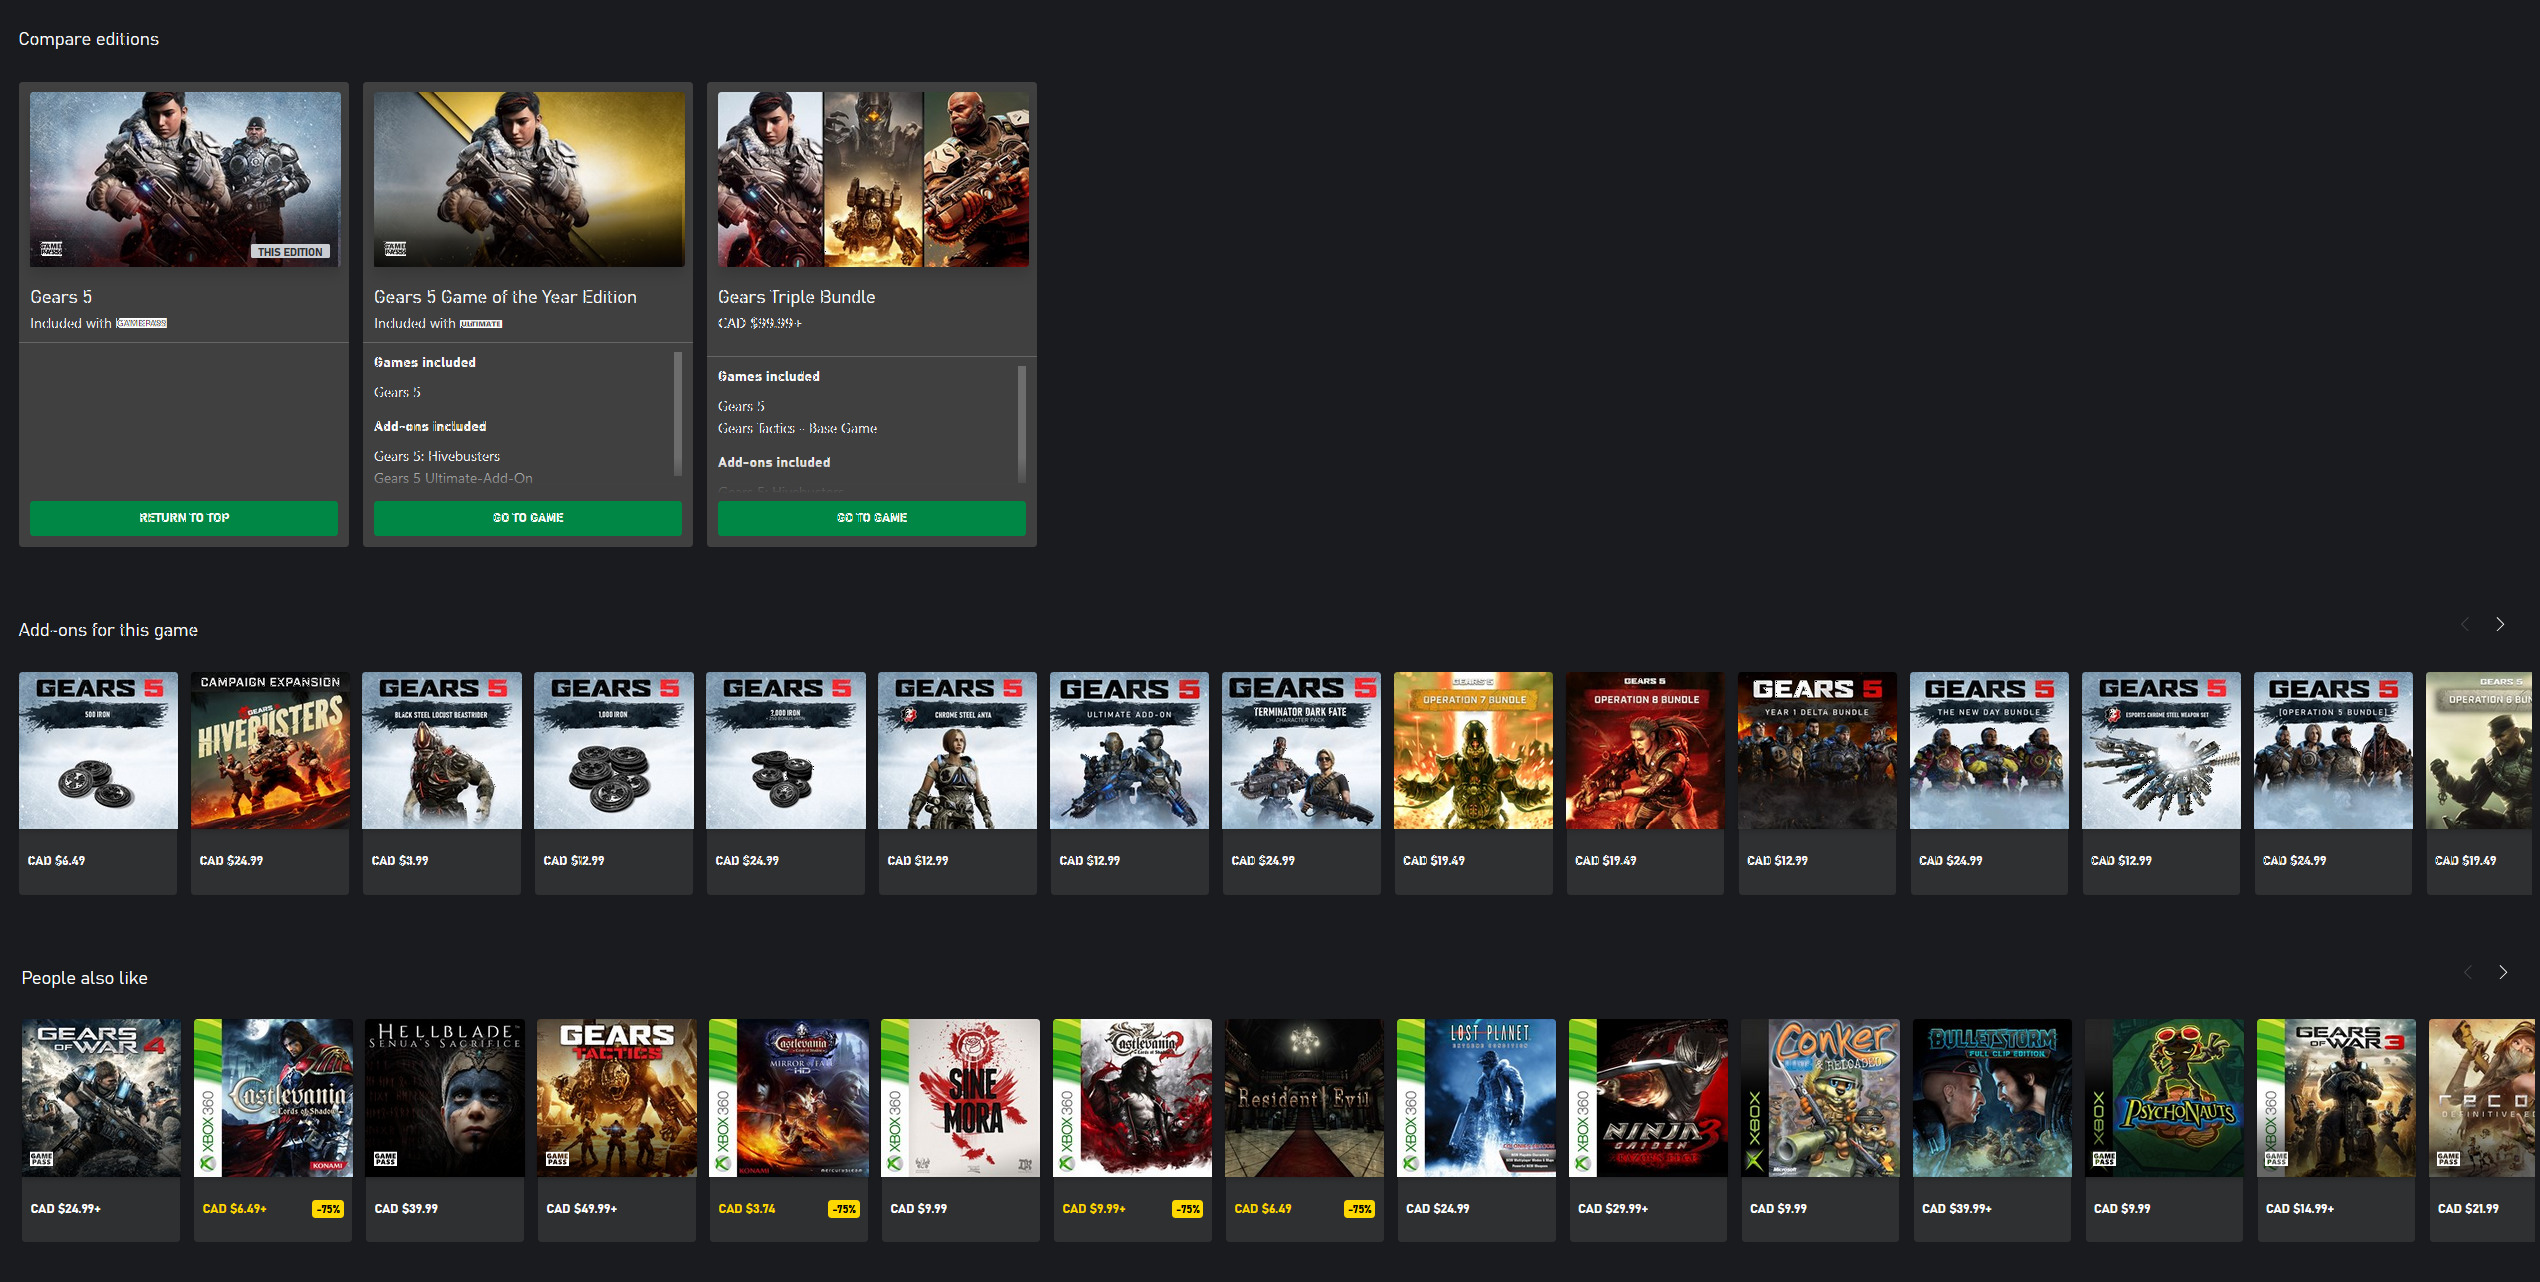Click CAD $24.99 price under Hivebusters add-on
2540x1282 pixels.
[x=231, y=861]
